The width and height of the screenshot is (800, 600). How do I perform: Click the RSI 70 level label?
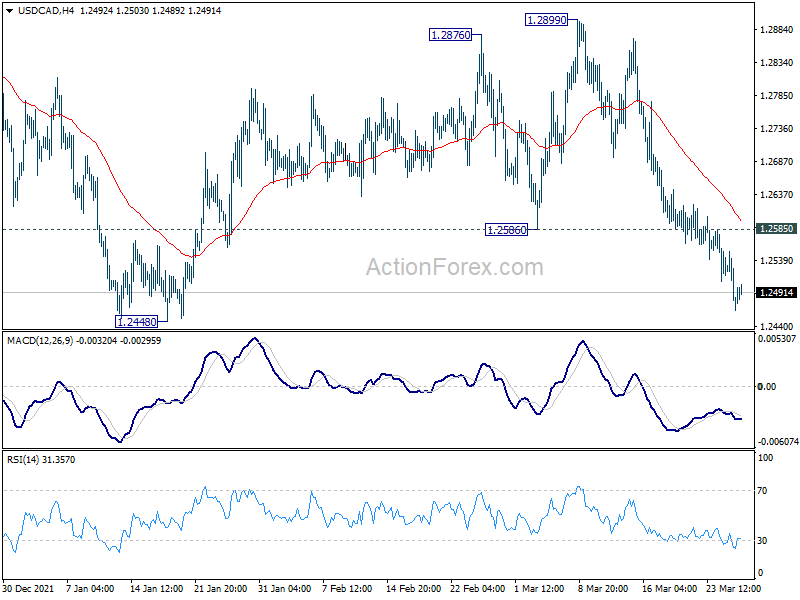tap(762, 491)
